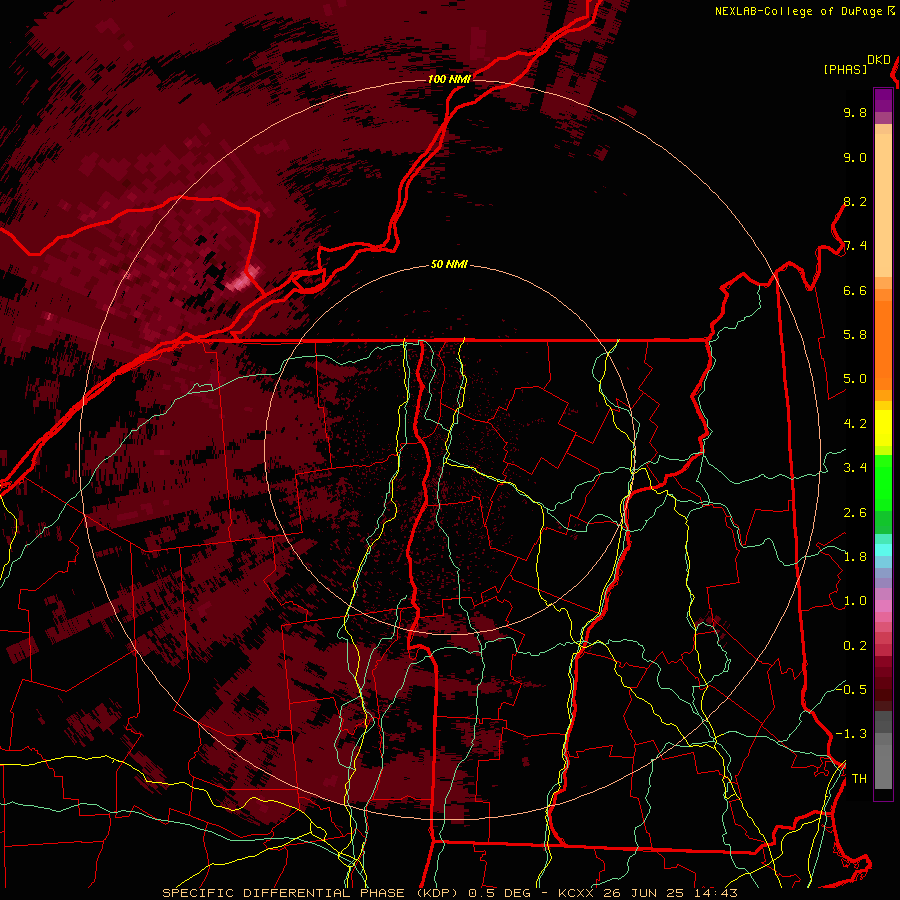Click the 1.8 scale value

855,557
